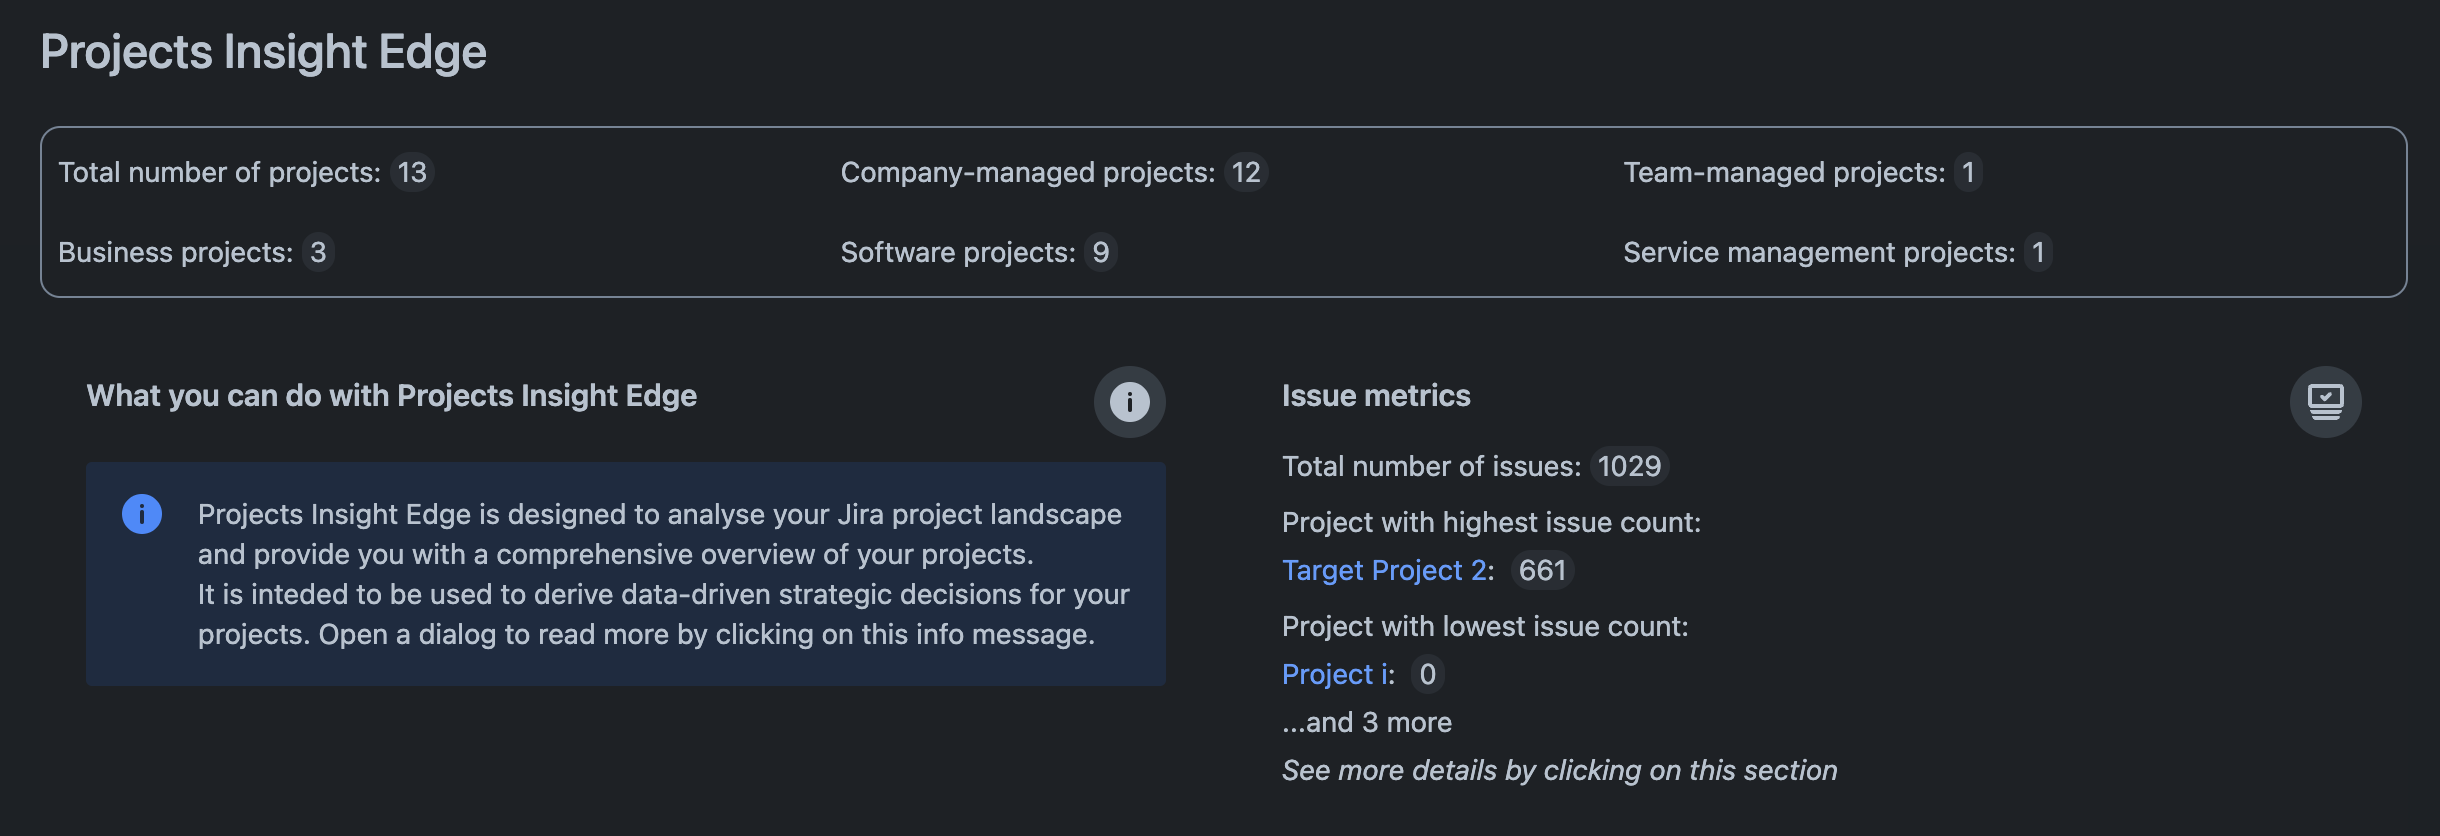The height and width of the screenshot is (836, 2440).
Task: Click the Projects Insight Edge page title
Action: [263, 52]
